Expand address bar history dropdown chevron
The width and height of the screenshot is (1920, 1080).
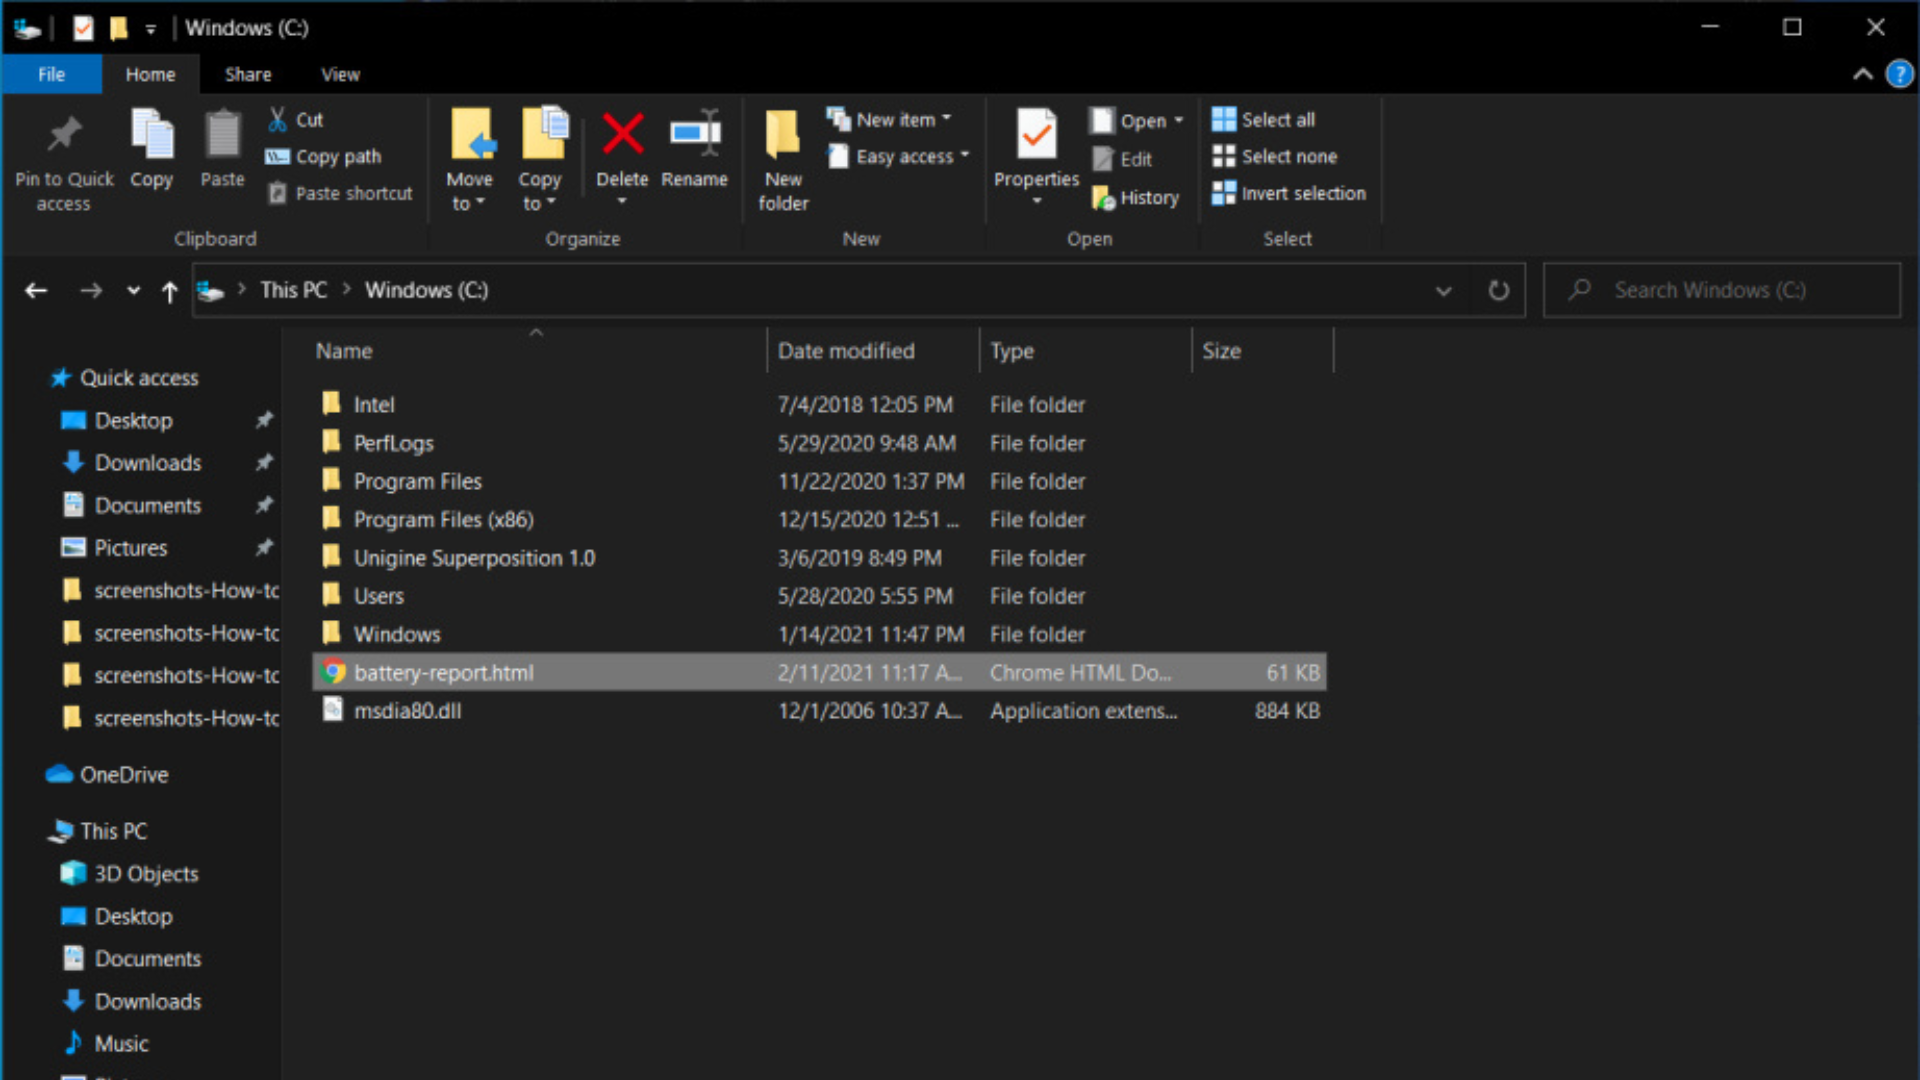(1443, 291)
